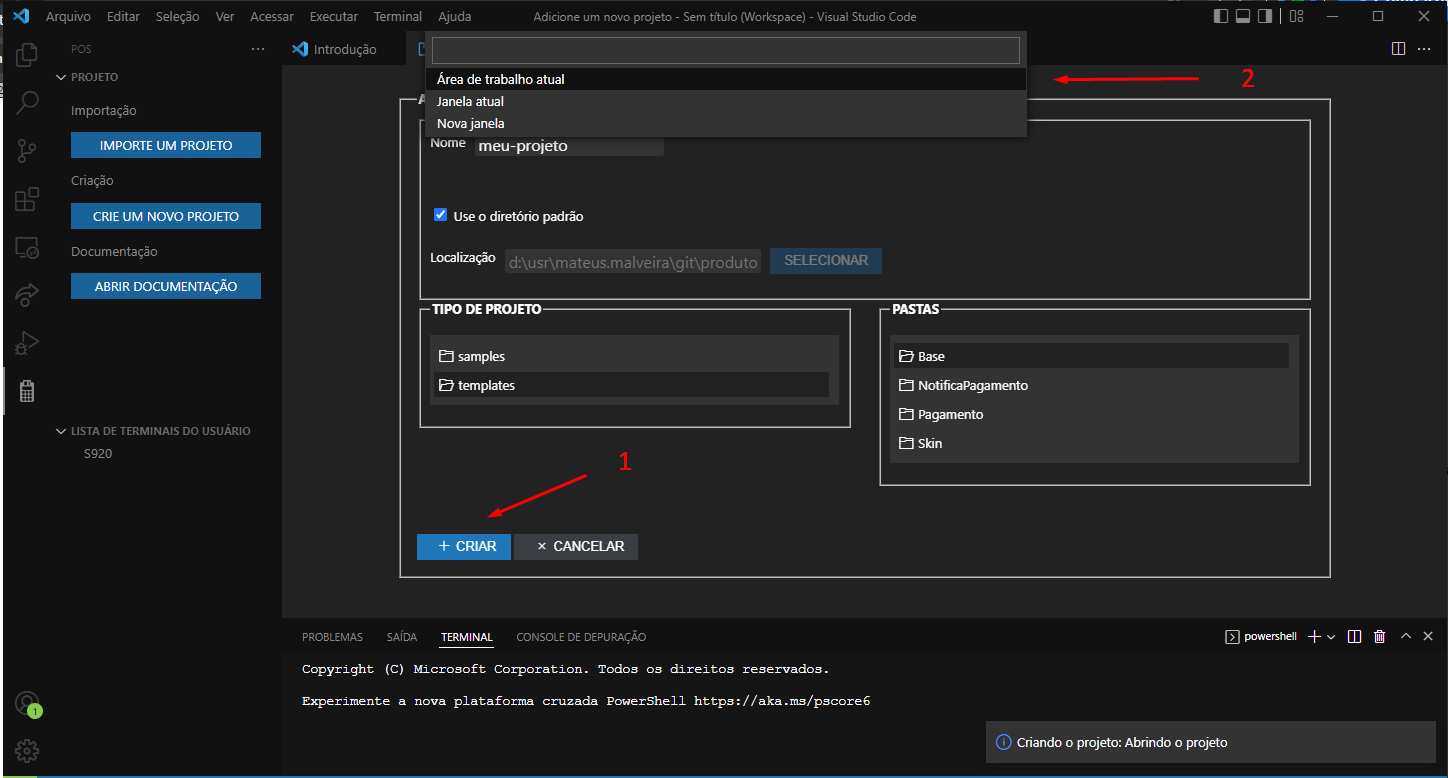Click the POS calculator extension icon
The height and width of the screenshot is (778, 1448).
click(x=27, y=391)
